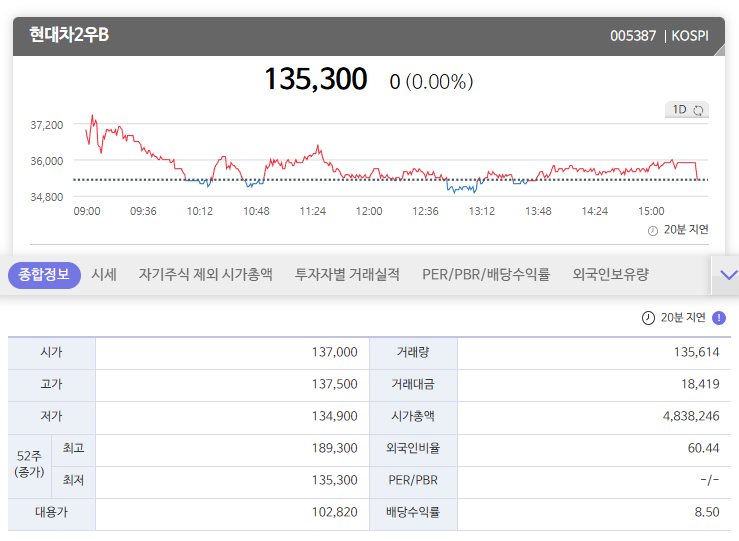739x541 pixels.
Task: Click the 13:12 time axis label
Action: tap(482, 211)
